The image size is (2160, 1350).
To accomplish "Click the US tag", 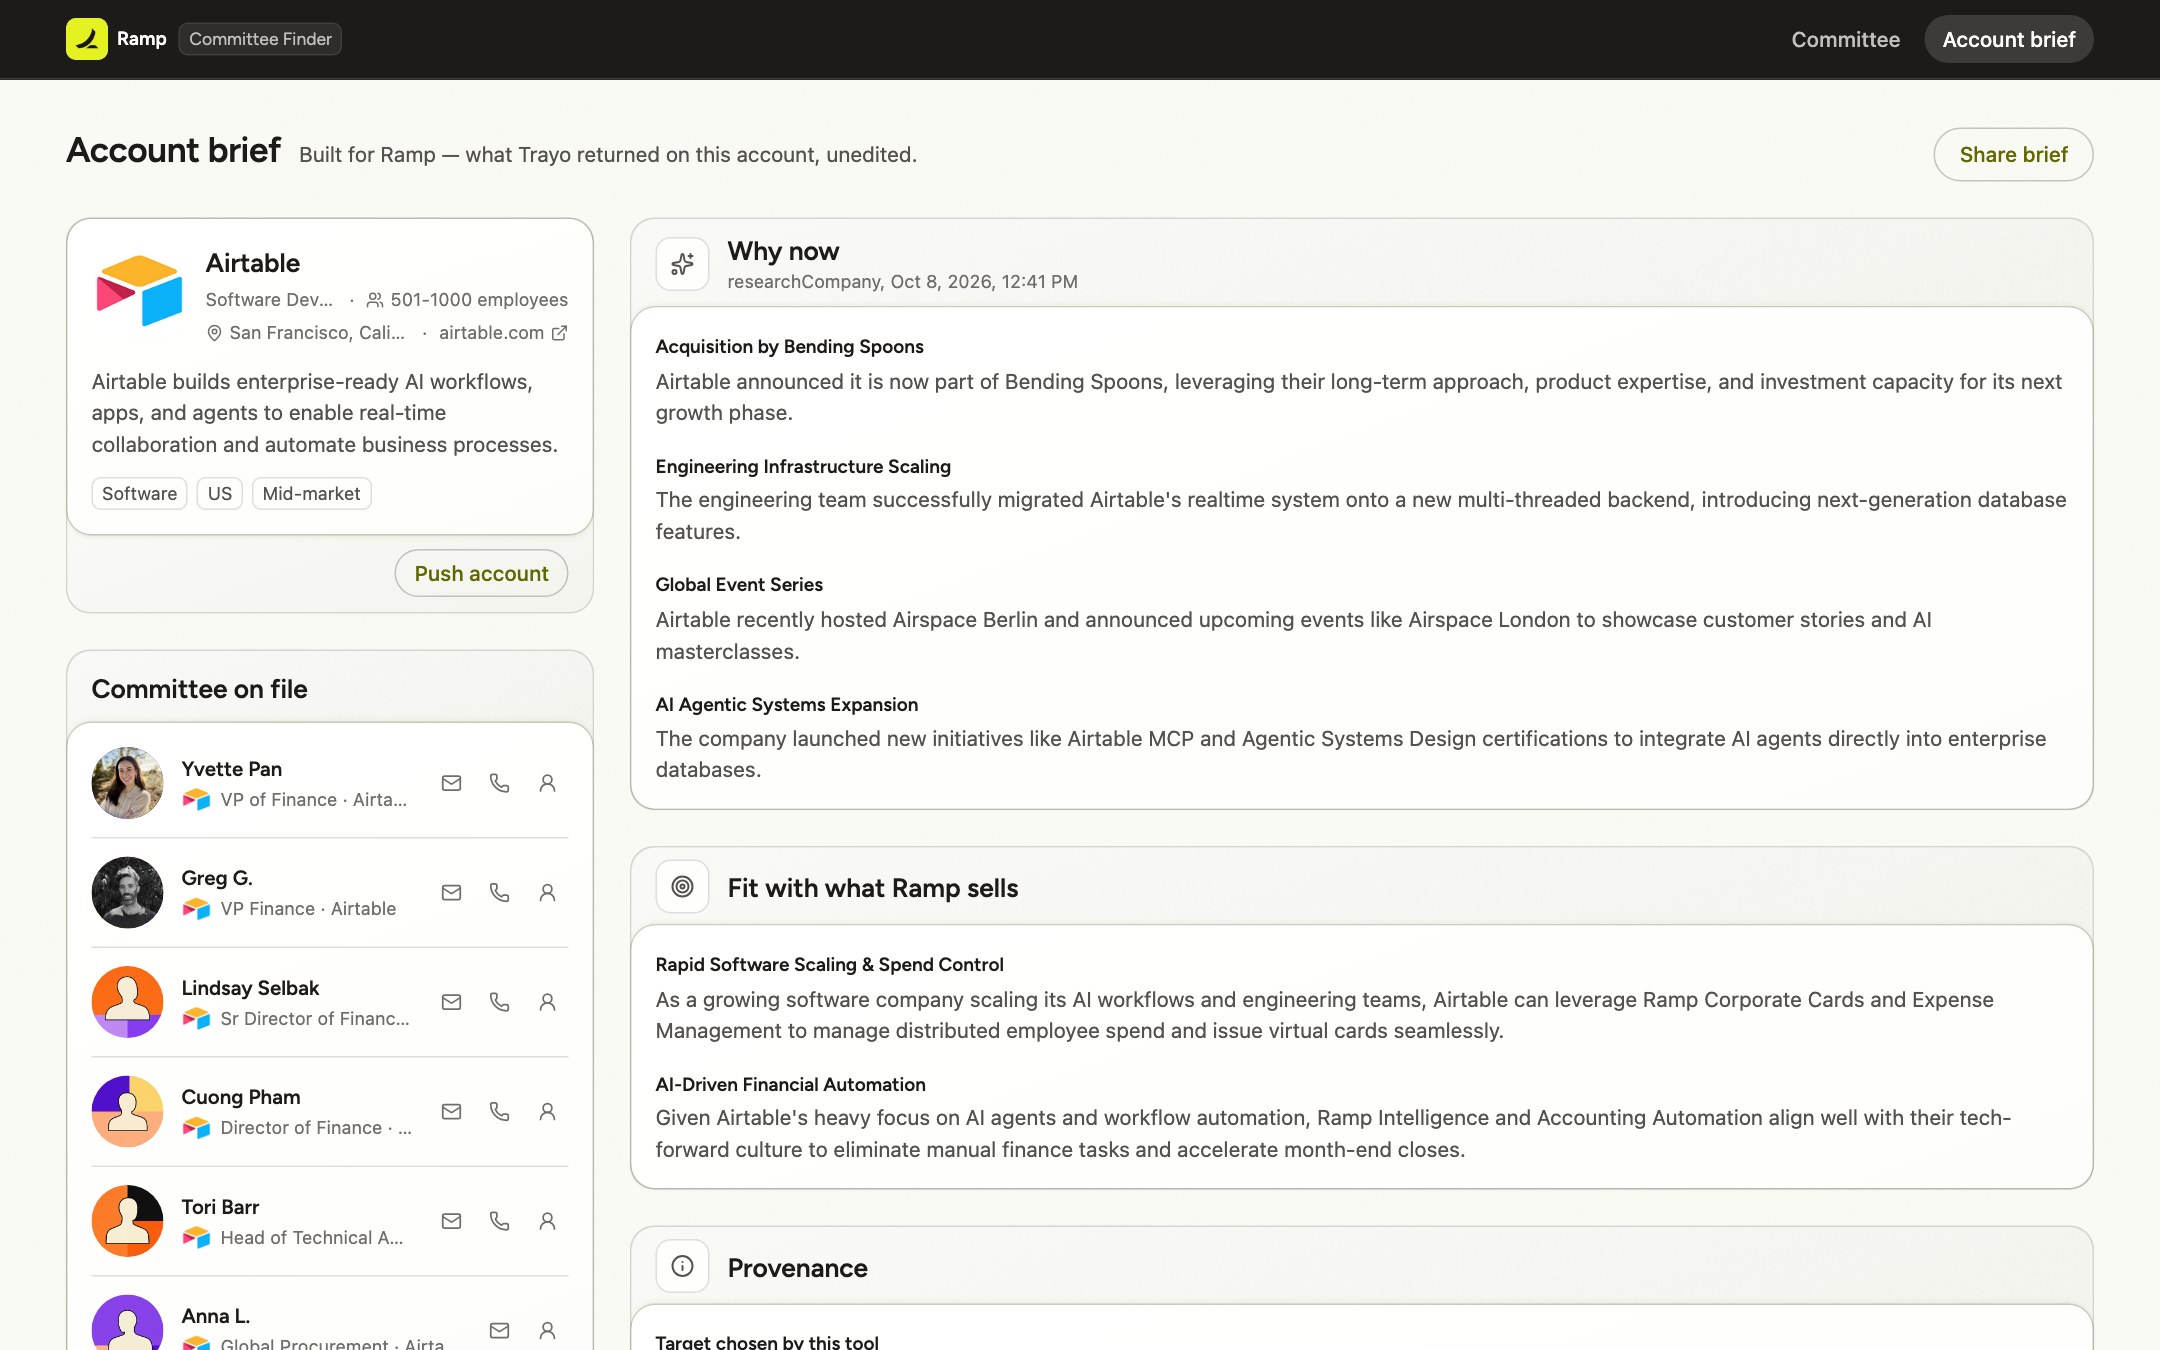I will (219, 493).
